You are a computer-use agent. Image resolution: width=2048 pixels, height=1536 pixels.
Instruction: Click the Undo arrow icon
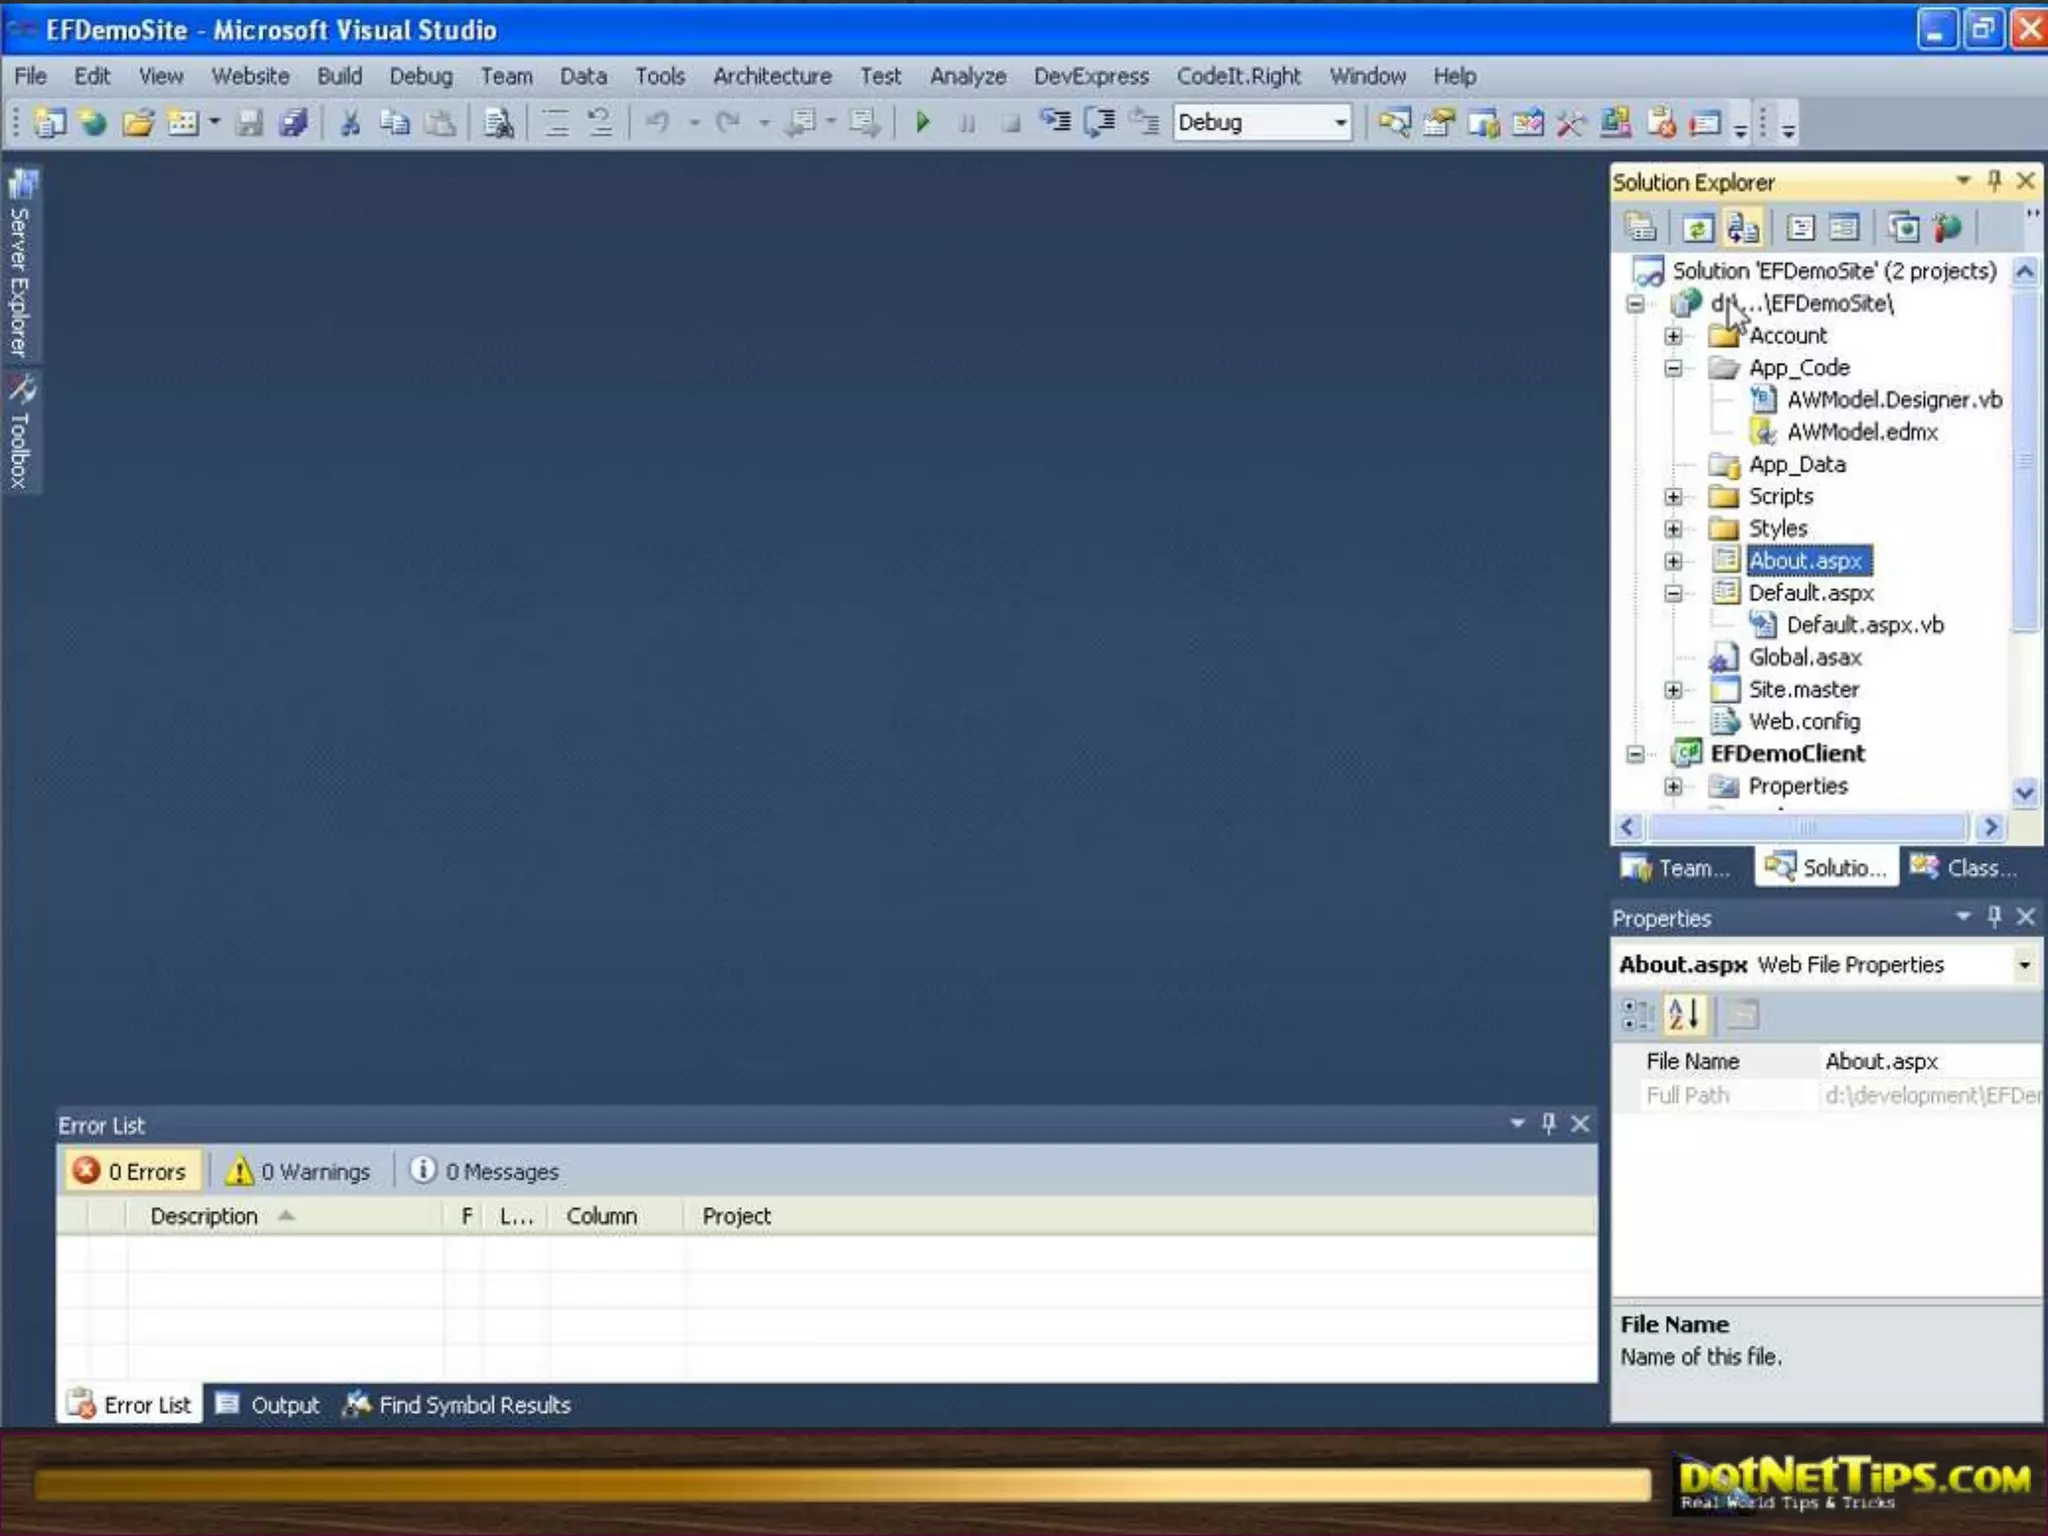[x=658, y=123]
